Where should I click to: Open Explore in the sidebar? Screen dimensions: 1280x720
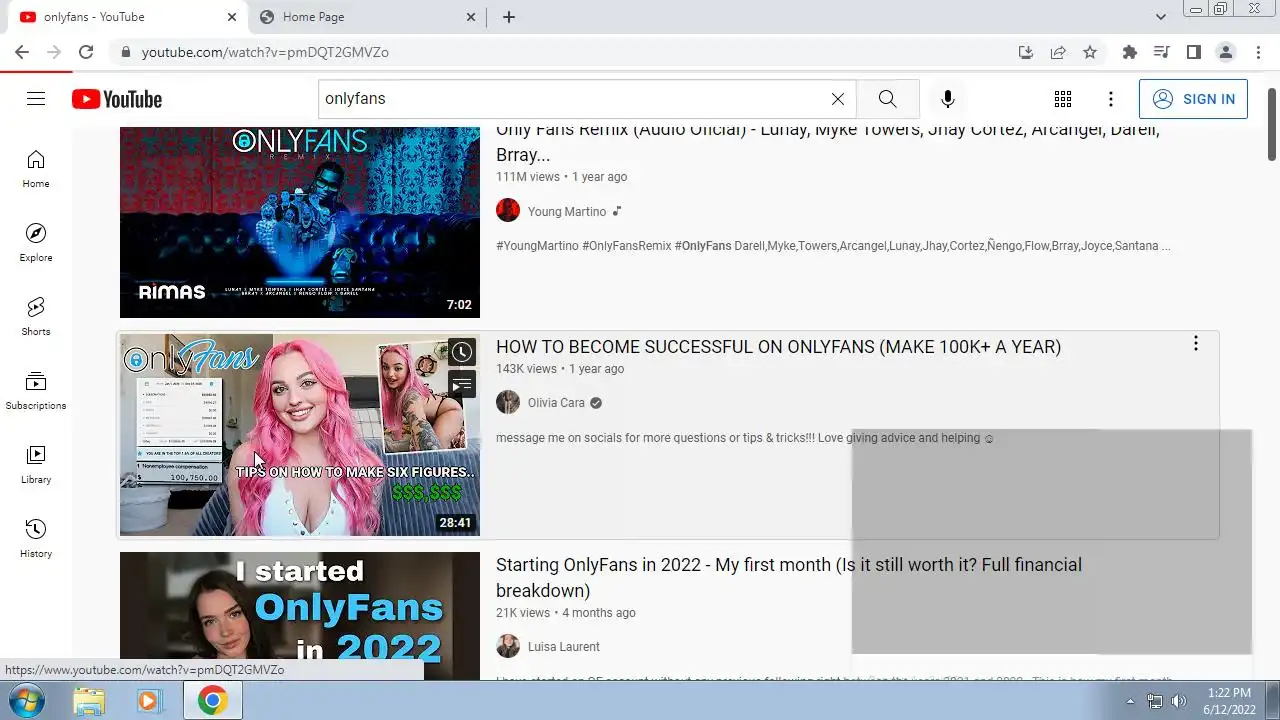point(36,243)
